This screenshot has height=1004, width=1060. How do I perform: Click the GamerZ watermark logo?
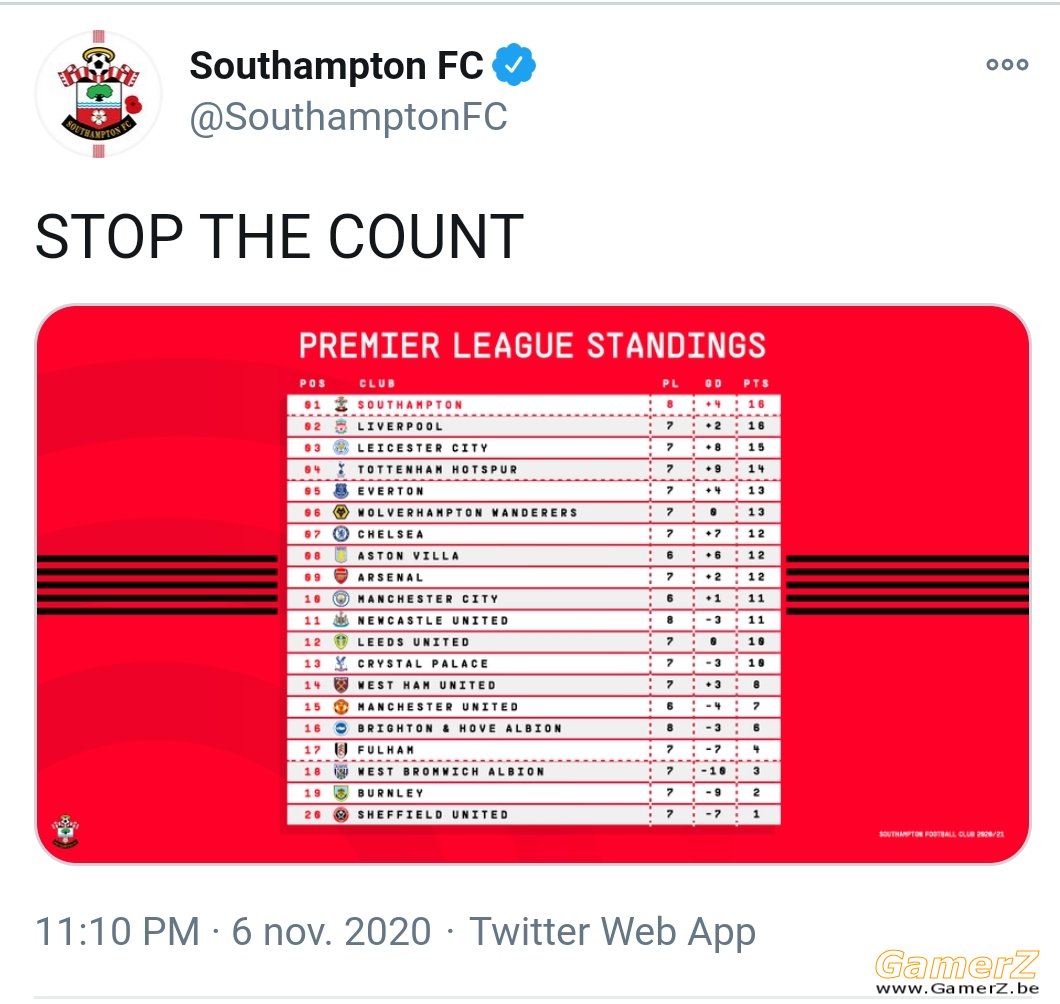coord(957,972)
